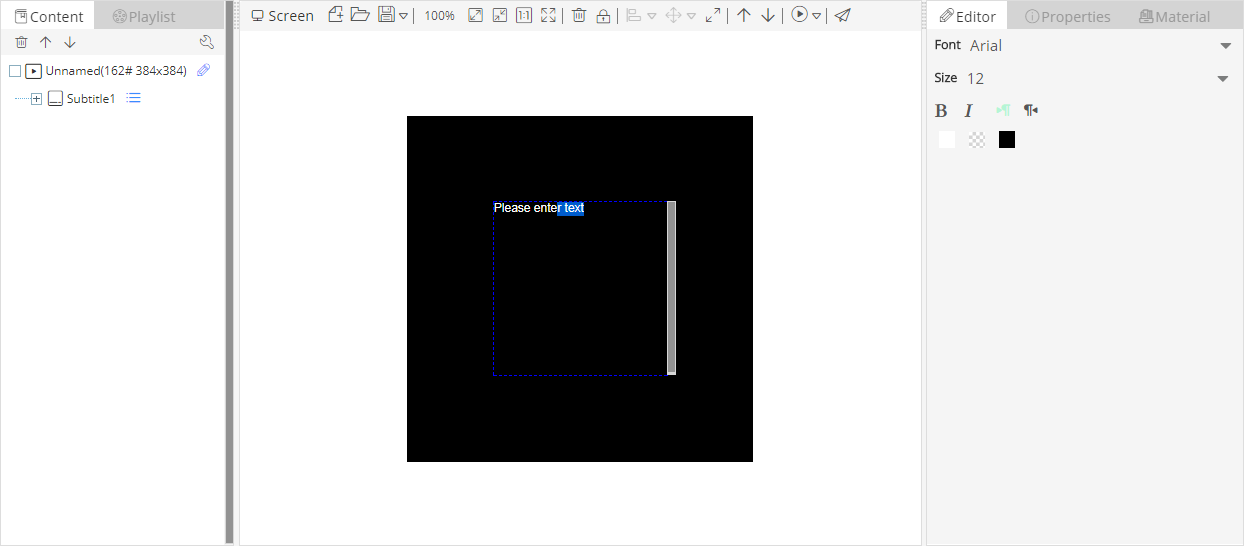Open the play options dropdown arrow
This screenshot has width=1244, height=546.
(x=817, y=16)
